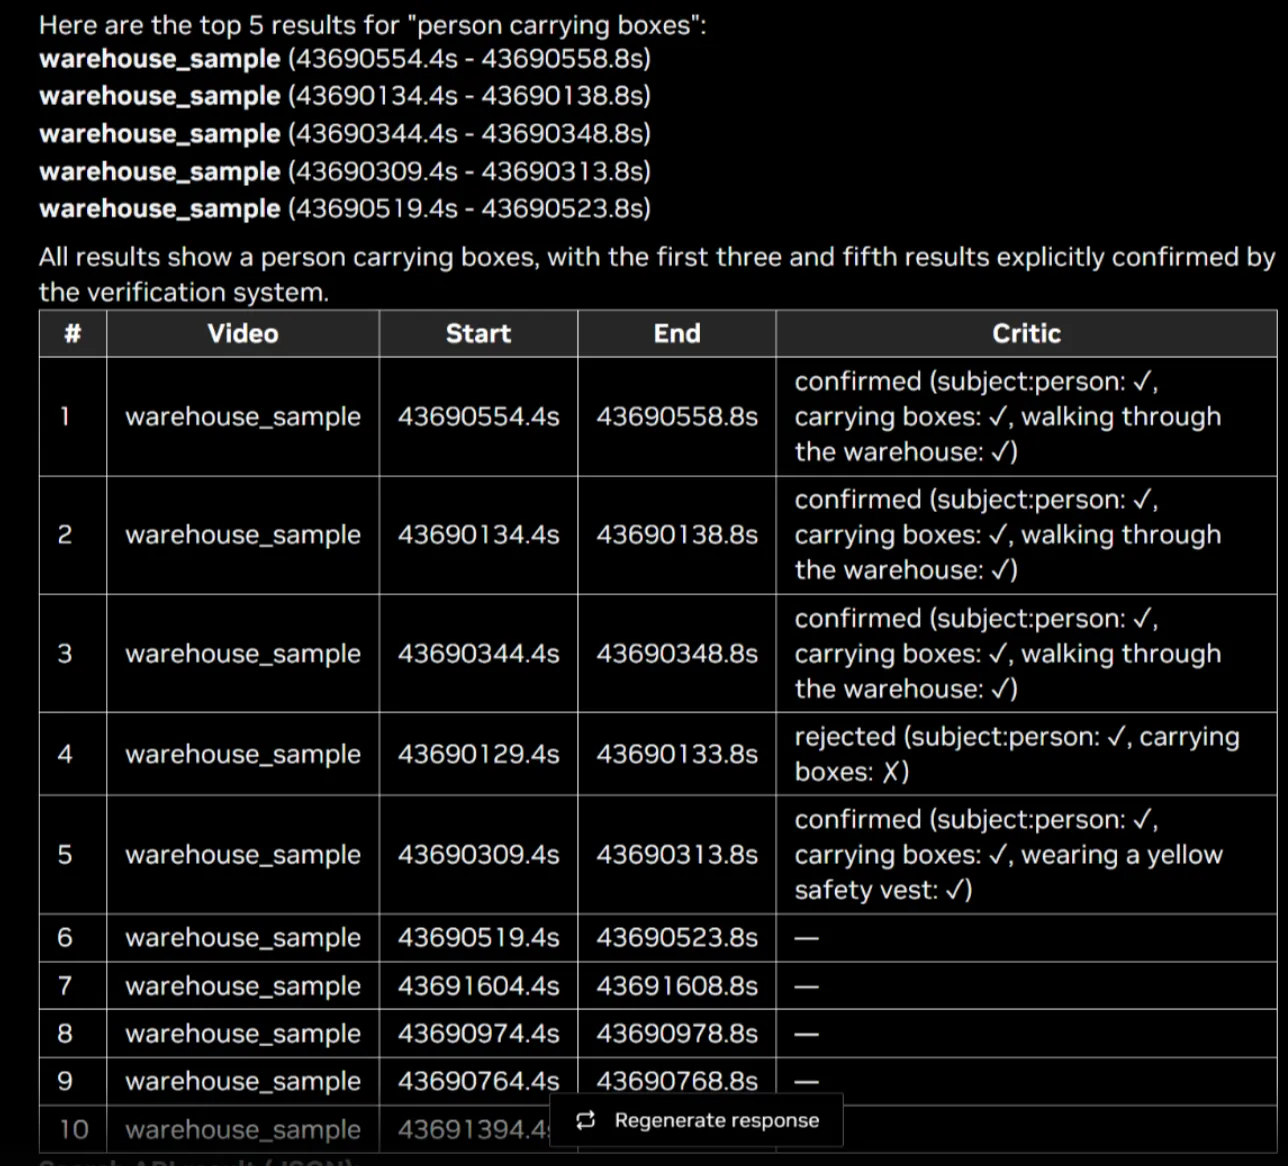Screen dimensions: 1288x1166
Task: Click start time 43690519.4s in row 6
Action: point(478,938)
